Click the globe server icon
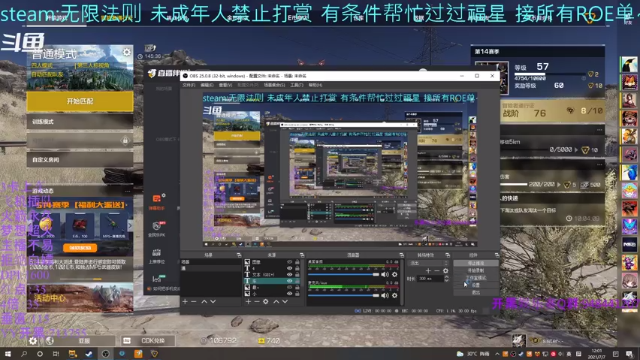Viewport: 640px width, 360px height. 50,340
